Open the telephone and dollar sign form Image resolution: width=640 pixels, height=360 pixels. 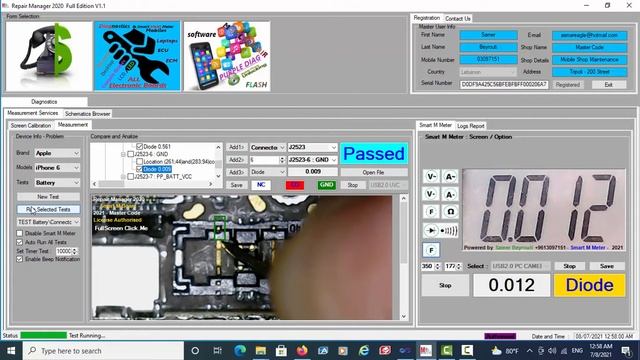(x=49, y=56)
